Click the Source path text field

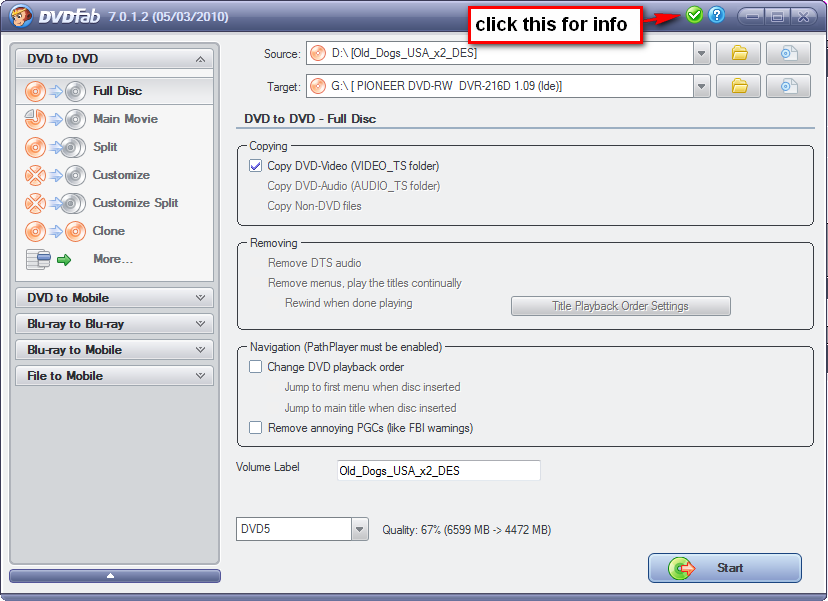(500, 53)
